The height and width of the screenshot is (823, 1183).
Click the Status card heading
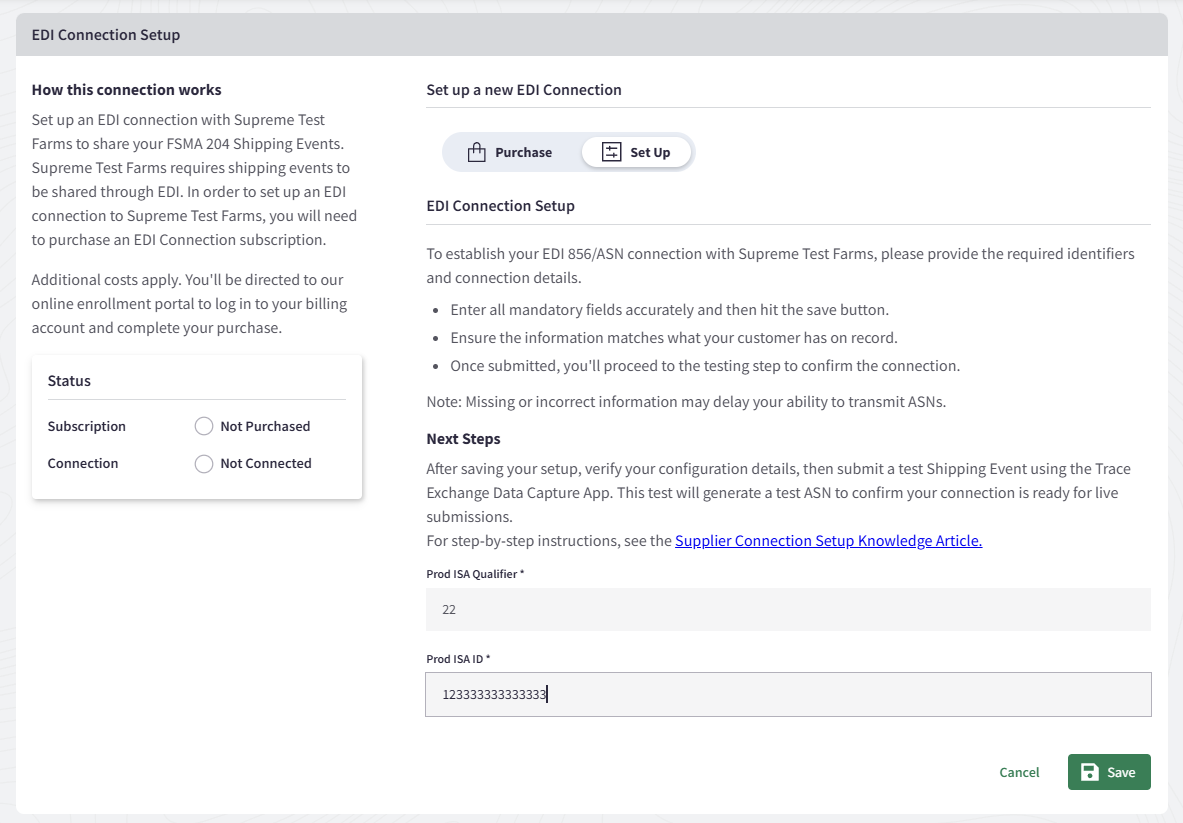[69, 381]
